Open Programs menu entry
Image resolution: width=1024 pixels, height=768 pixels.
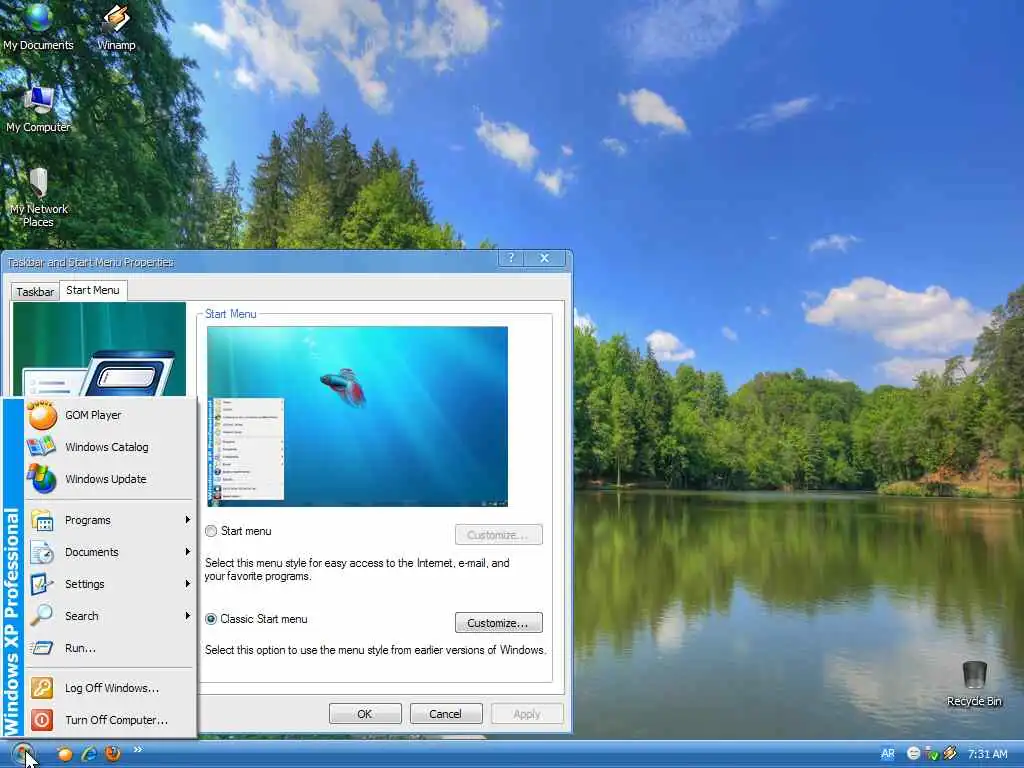(110, 520)
